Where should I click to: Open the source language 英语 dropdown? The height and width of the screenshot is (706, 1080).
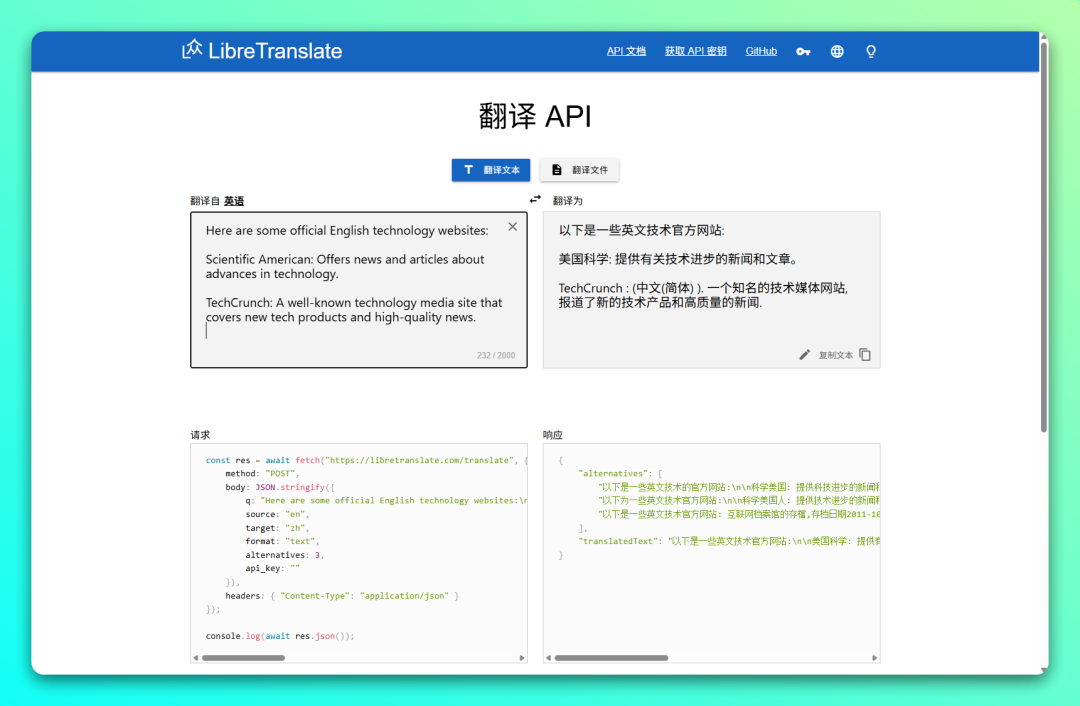pos(234,201)
